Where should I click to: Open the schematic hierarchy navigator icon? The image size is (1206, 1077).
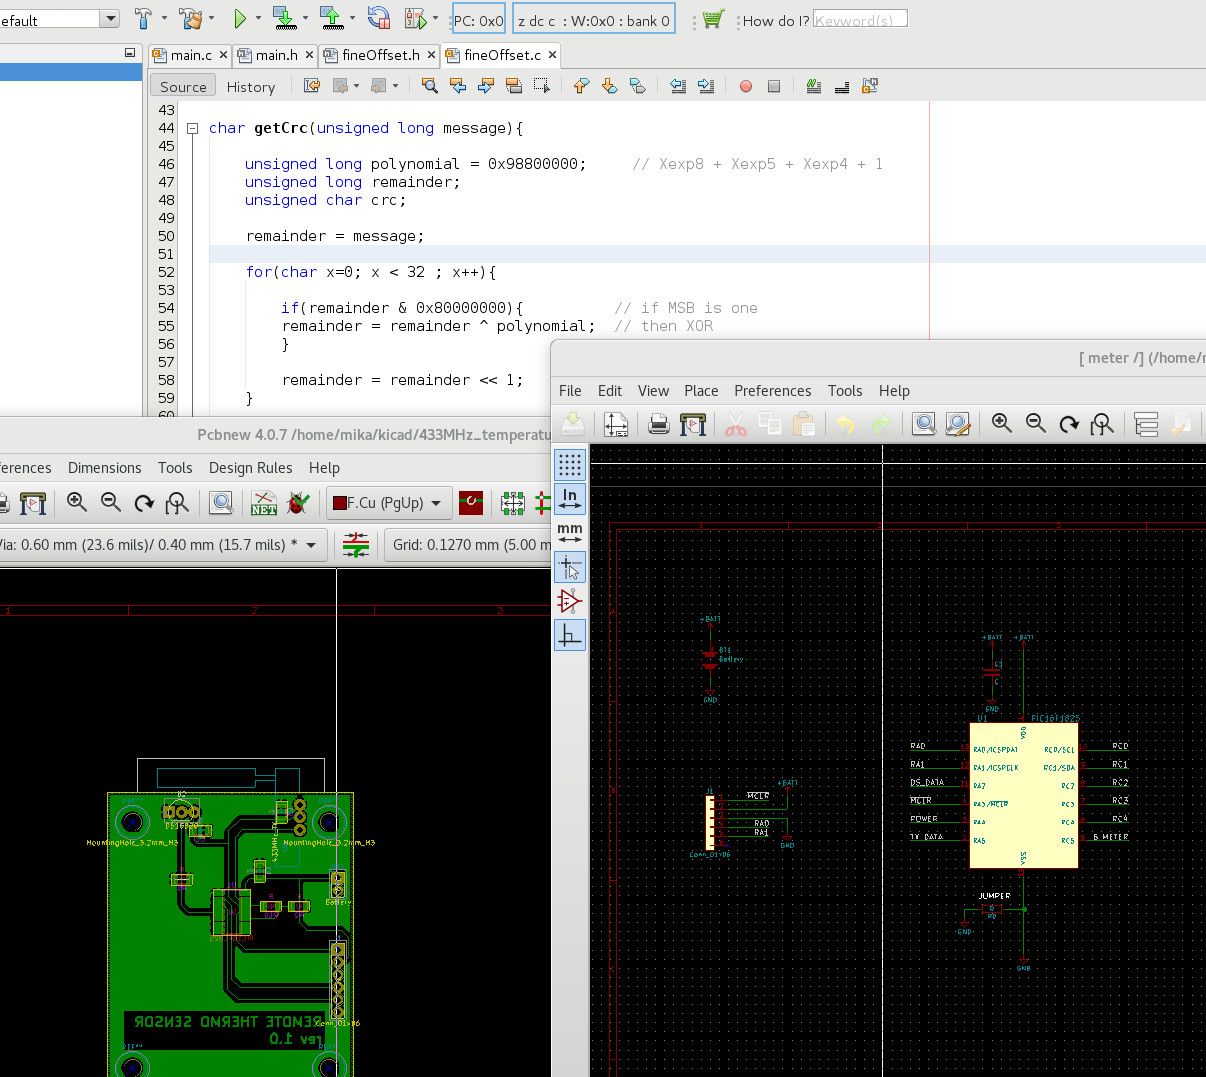[1146, 425]
